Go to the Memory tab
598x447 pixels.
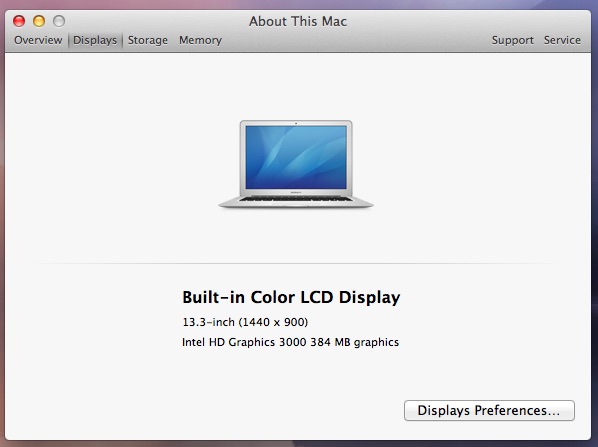tap(200, 40)
